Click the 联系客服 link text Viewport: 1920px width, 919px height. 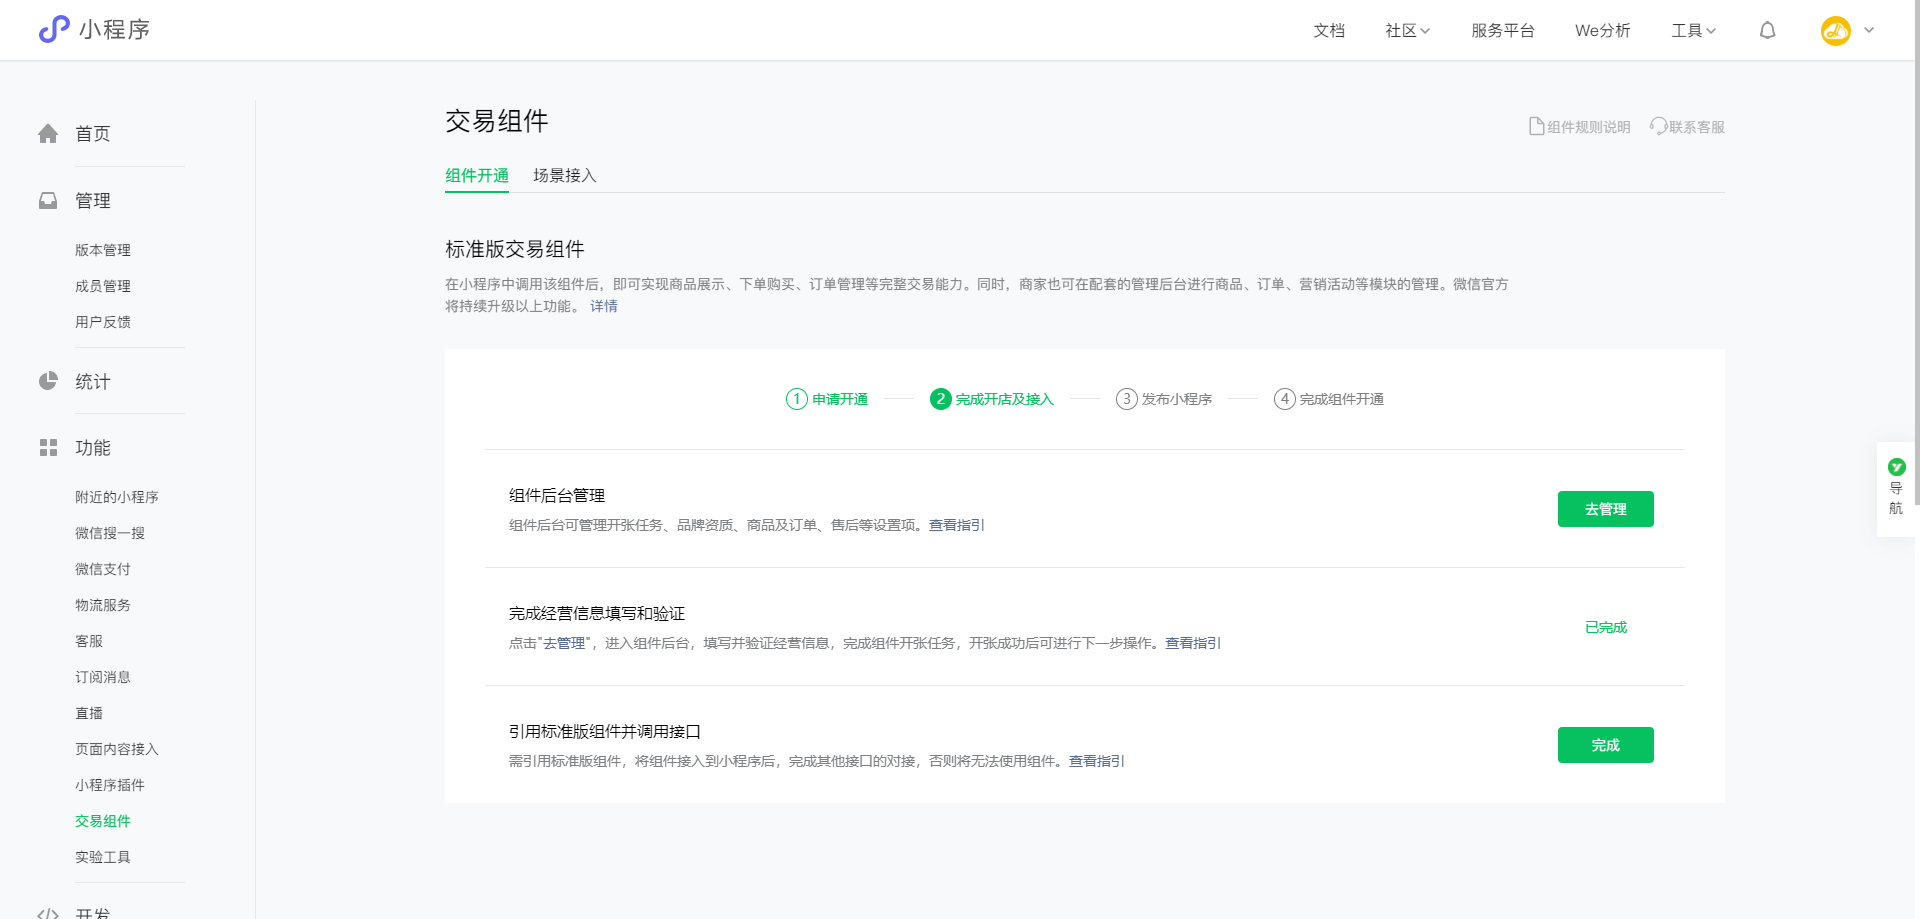click(x=1697, y=127)
